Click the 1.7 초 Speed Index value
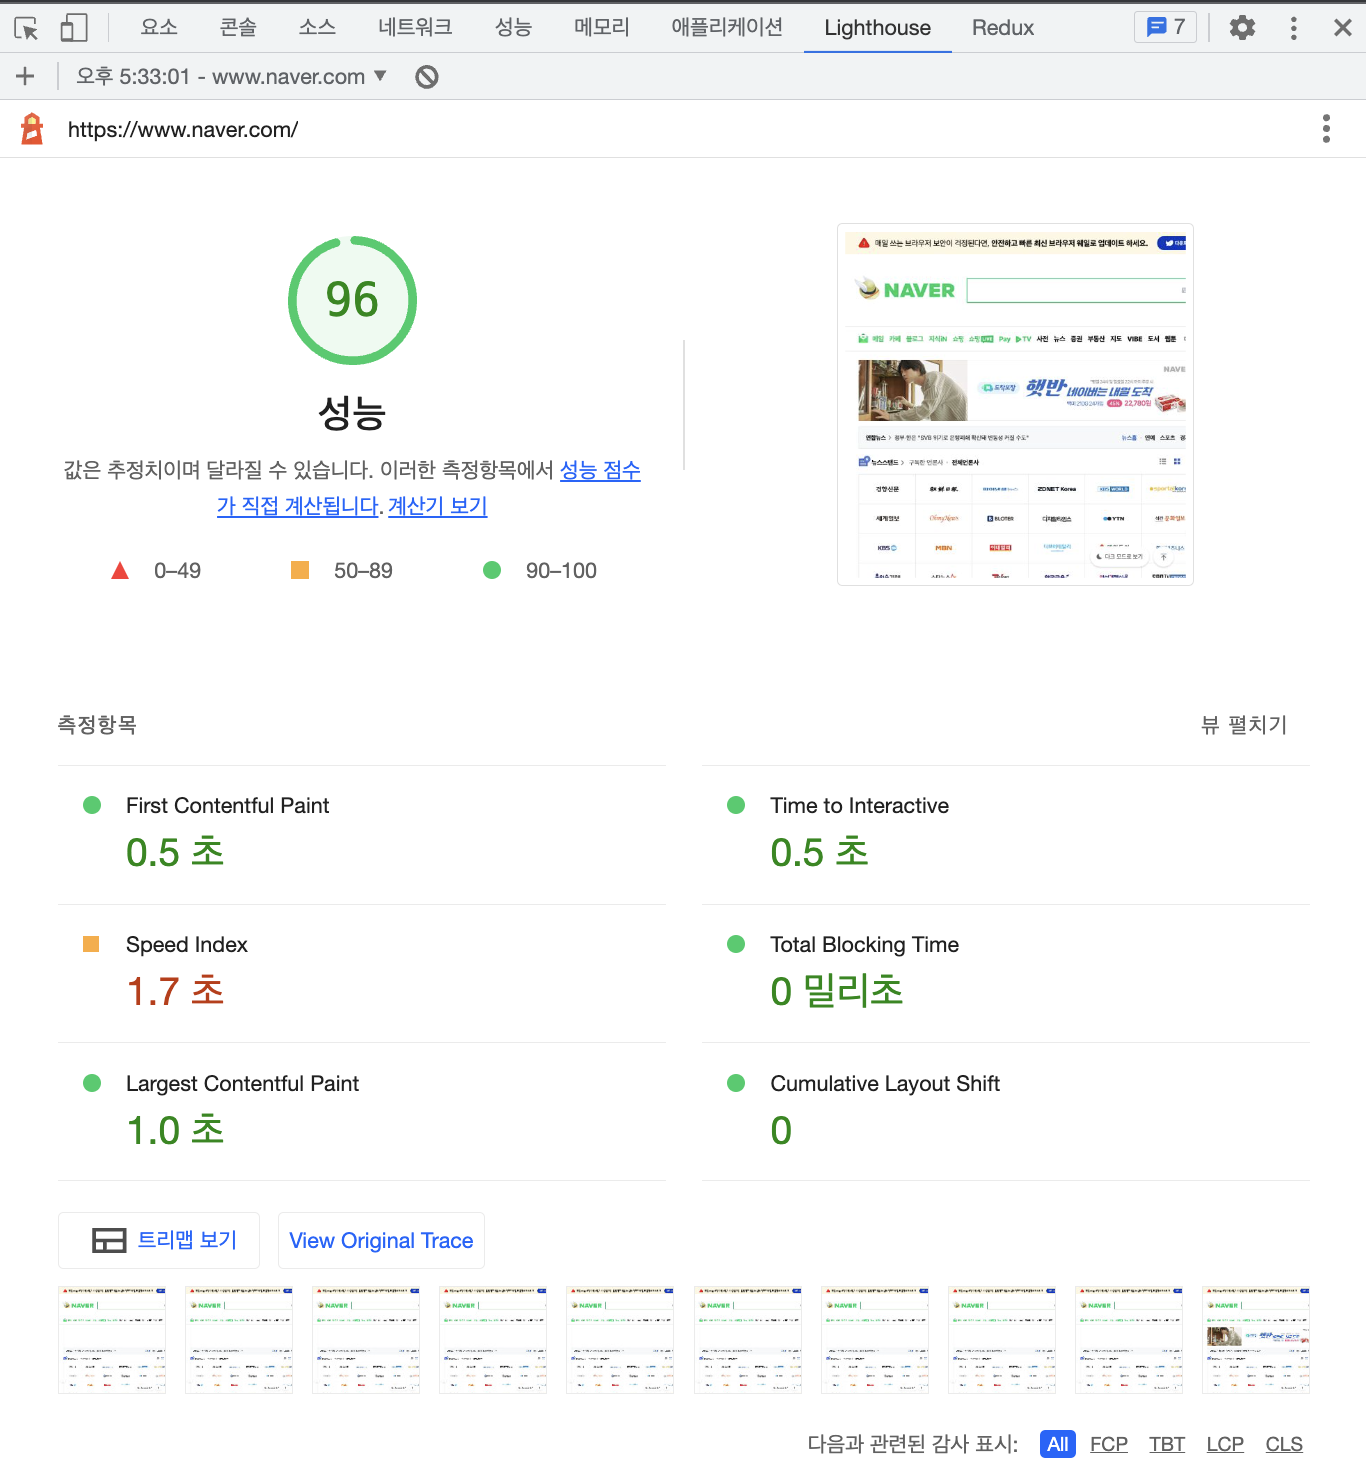Image resolution: width=1366 pixels, height=1464 pixels. pos(175,992)
